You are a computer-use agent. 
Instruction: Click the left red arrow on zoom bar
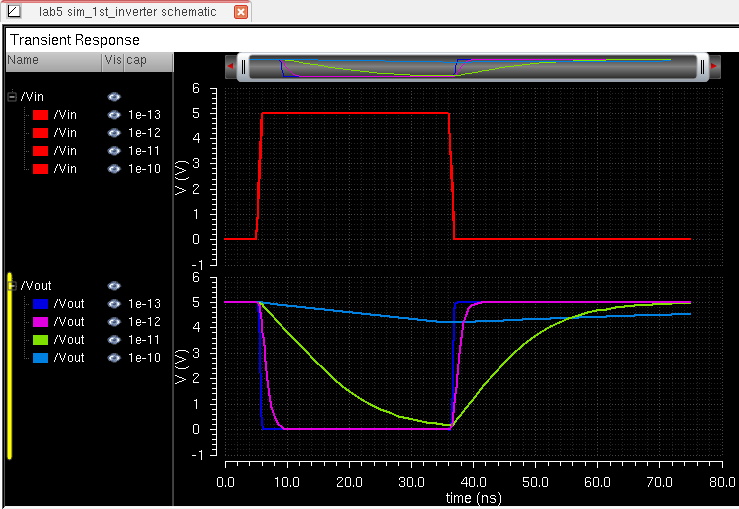coord(232,66)
